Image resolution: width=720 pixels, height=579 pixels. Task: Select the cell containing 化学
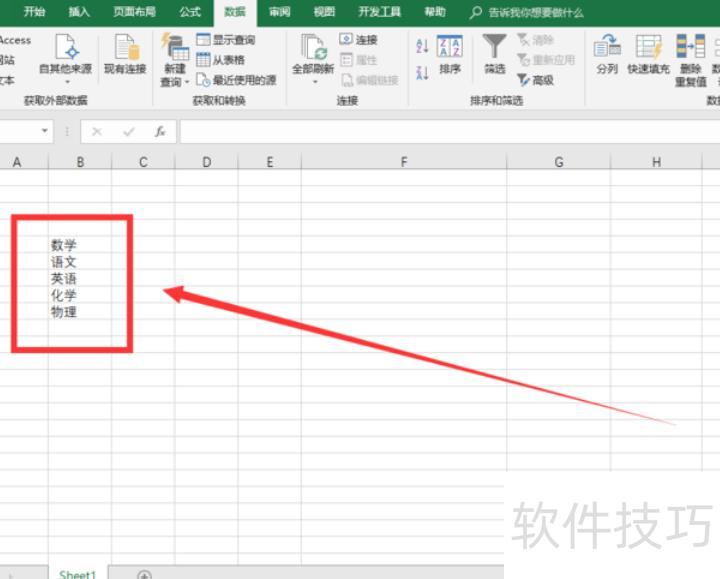tap(80, 295)
